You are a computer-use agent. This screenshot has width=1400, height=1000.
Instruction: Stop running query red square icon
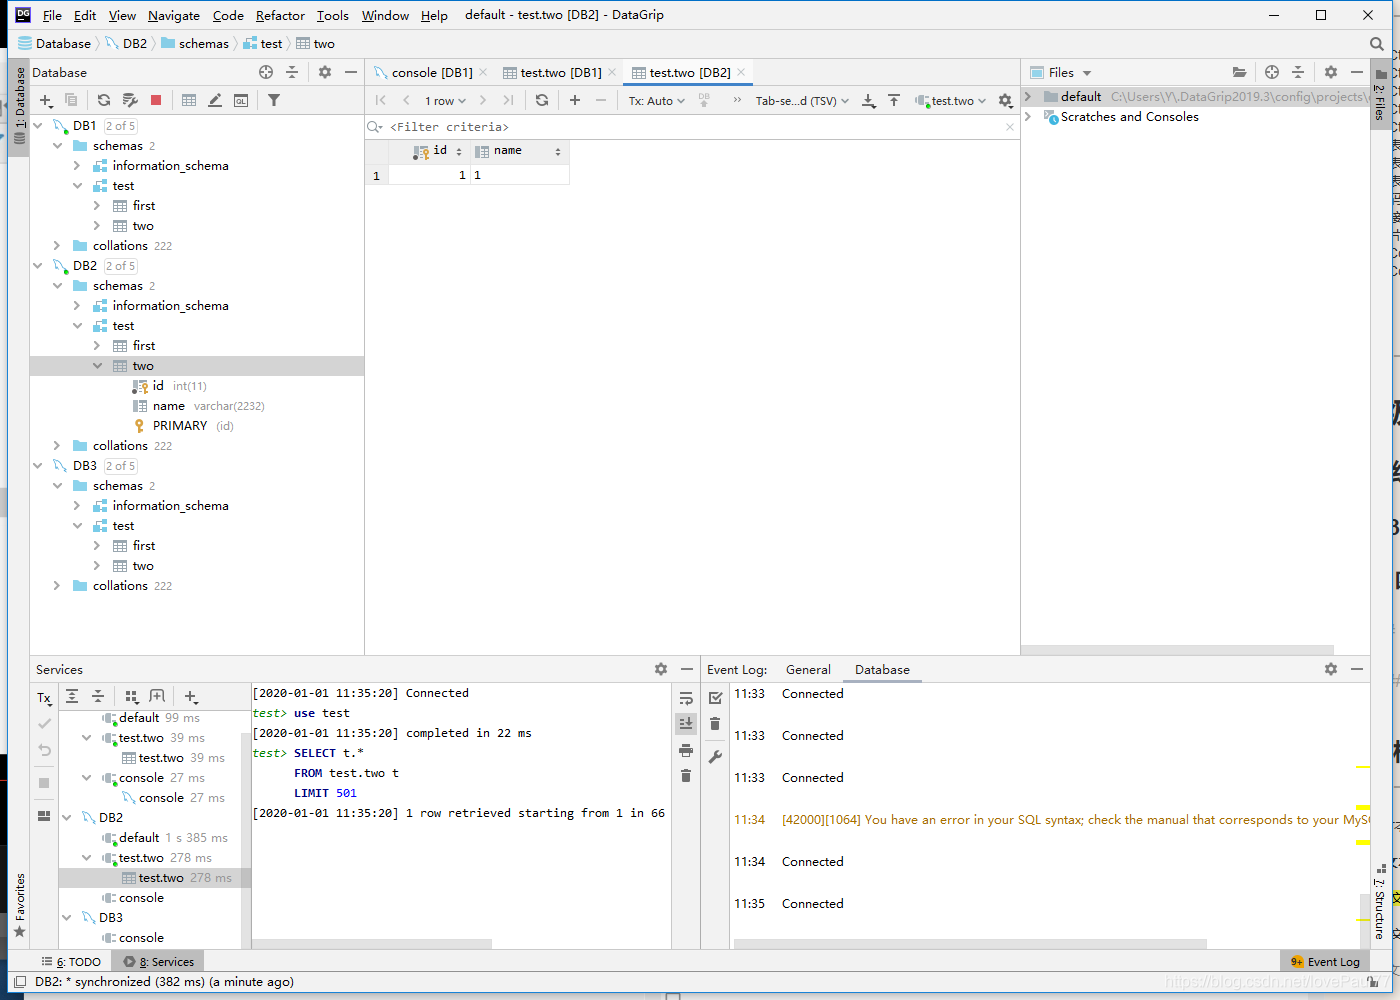[x=156, y=100]
